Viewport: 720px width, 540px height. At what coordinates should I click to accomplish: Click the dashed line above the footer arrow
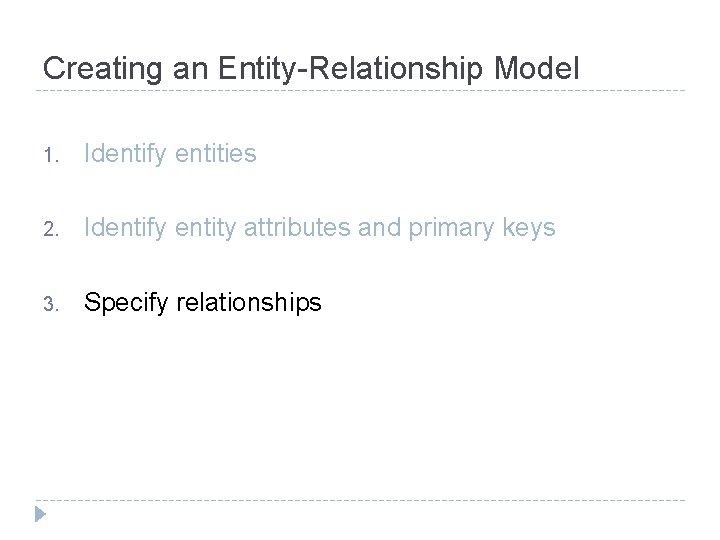pyautogui.click(x=360, y=499)
